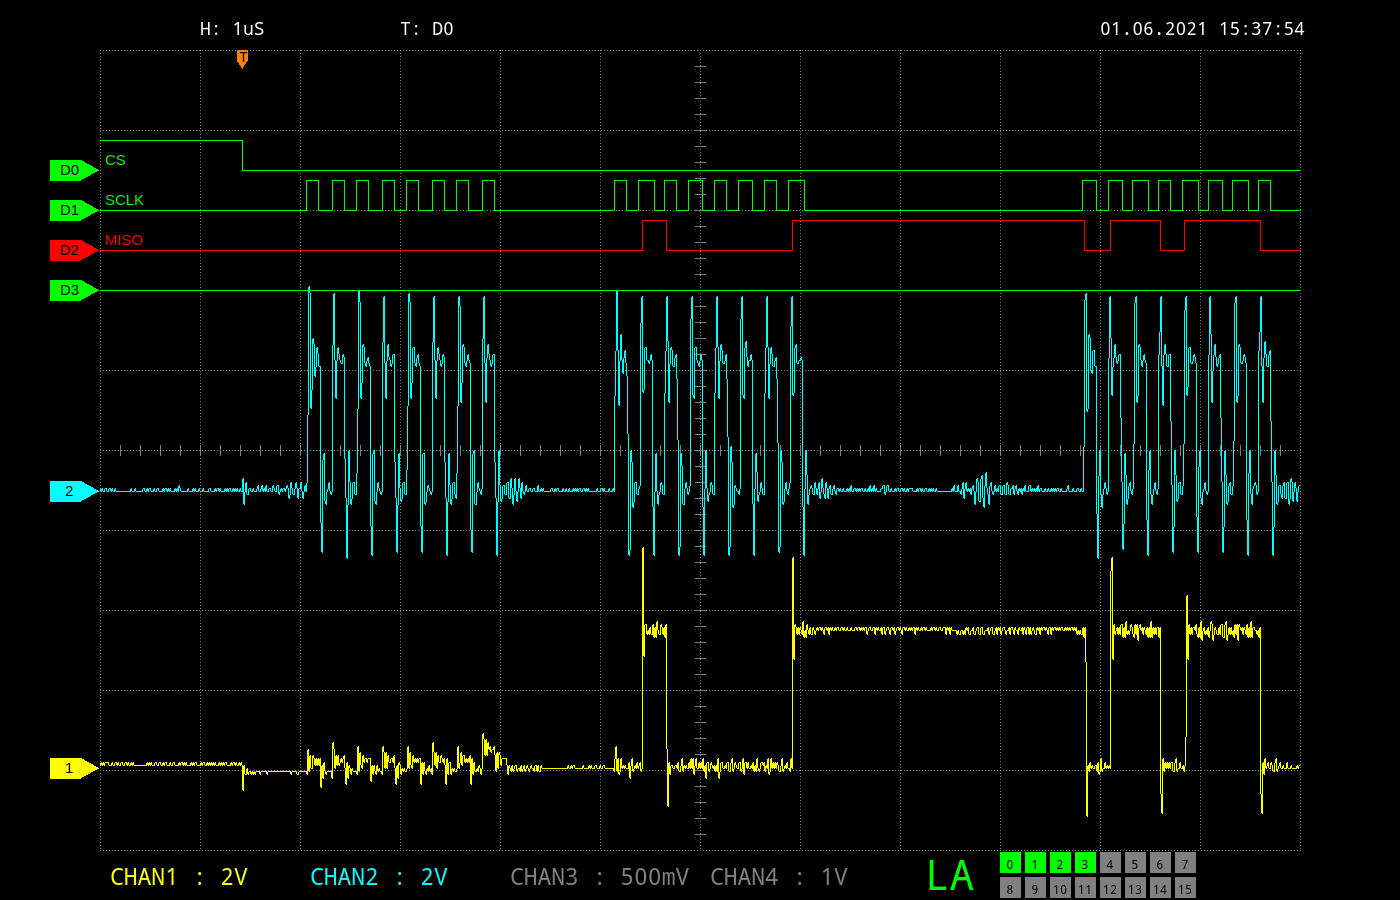This screenshot has width=1400, height=900.
Task: Select the D1 SCLK channel marker
Action: pos(71,211)
